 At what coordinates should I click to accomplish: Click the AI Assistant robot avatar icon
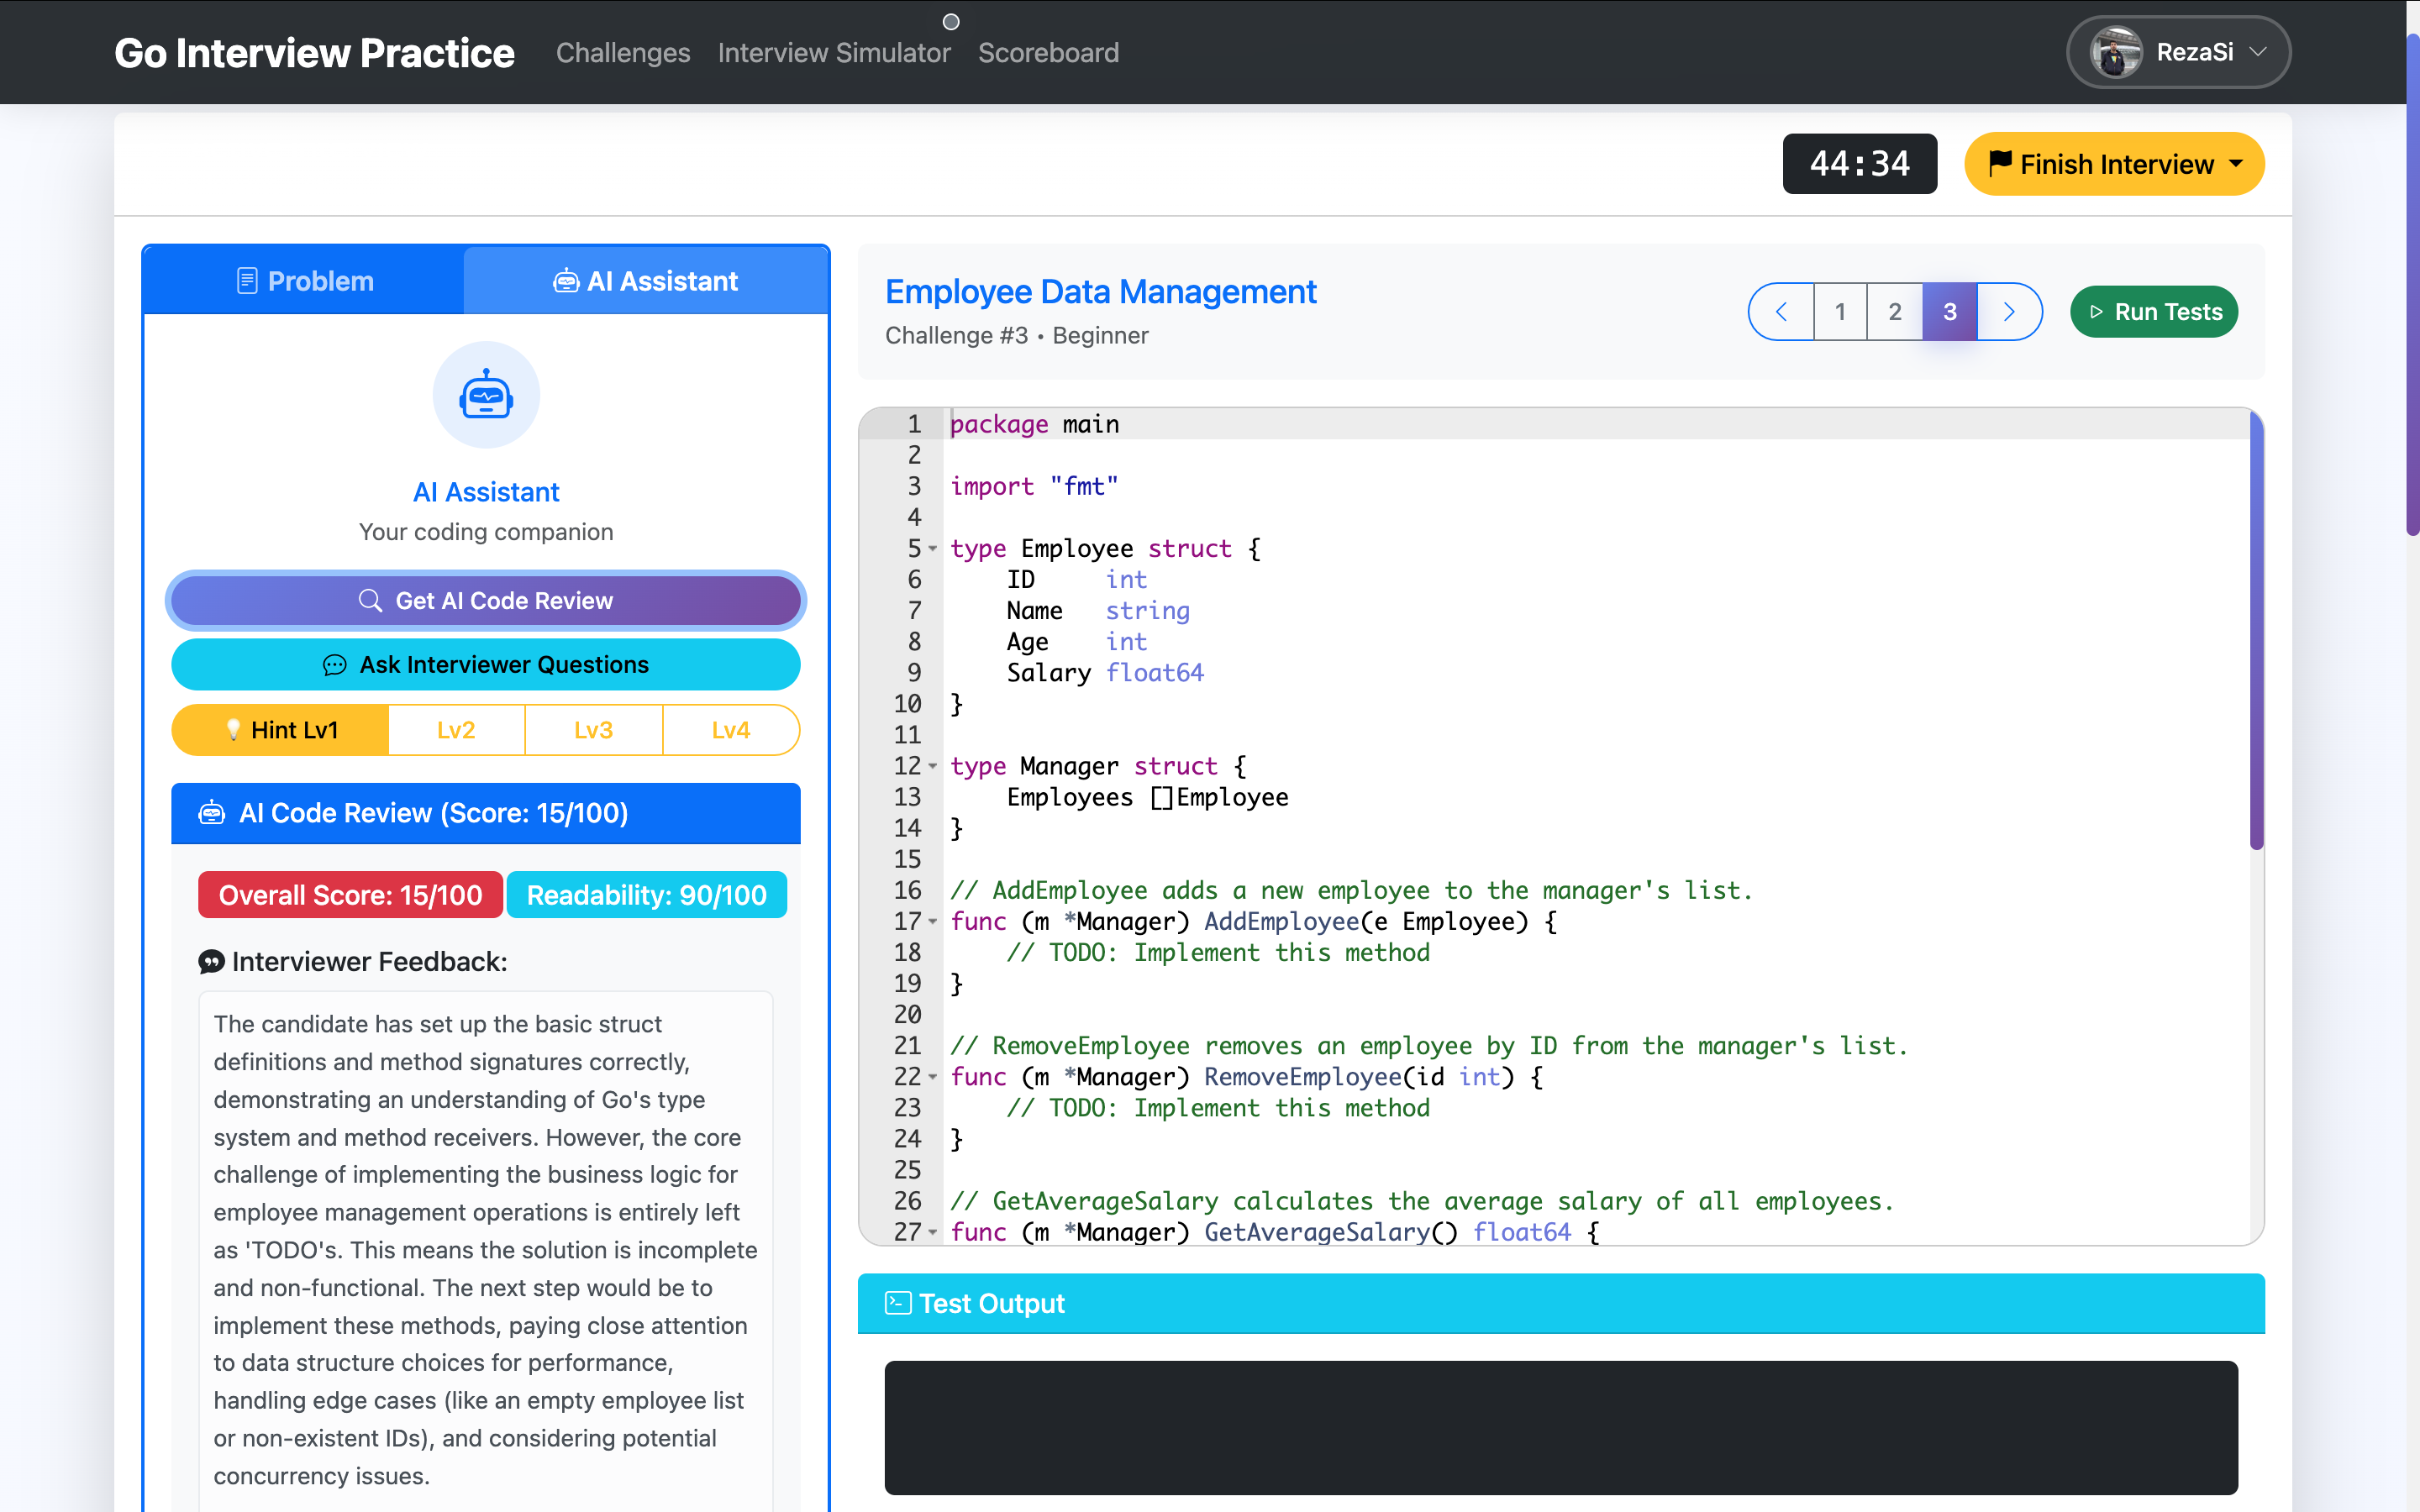486,396
